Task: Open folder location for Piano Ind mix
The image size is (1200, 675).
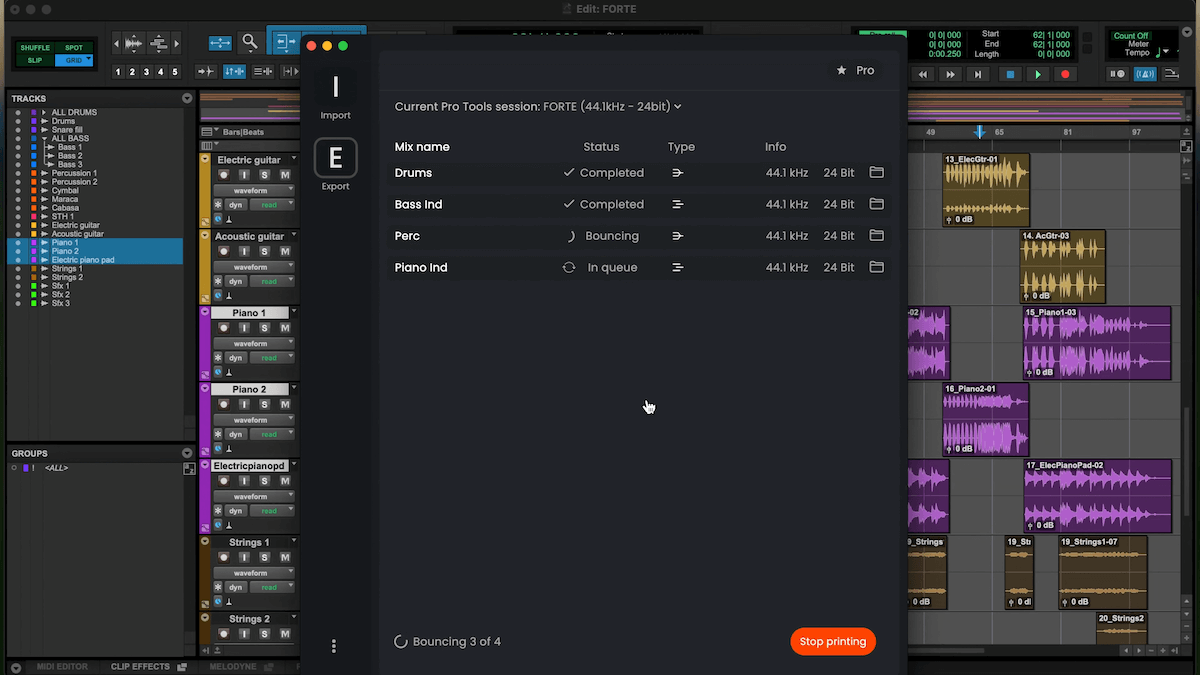Action: tap(876, 267)
